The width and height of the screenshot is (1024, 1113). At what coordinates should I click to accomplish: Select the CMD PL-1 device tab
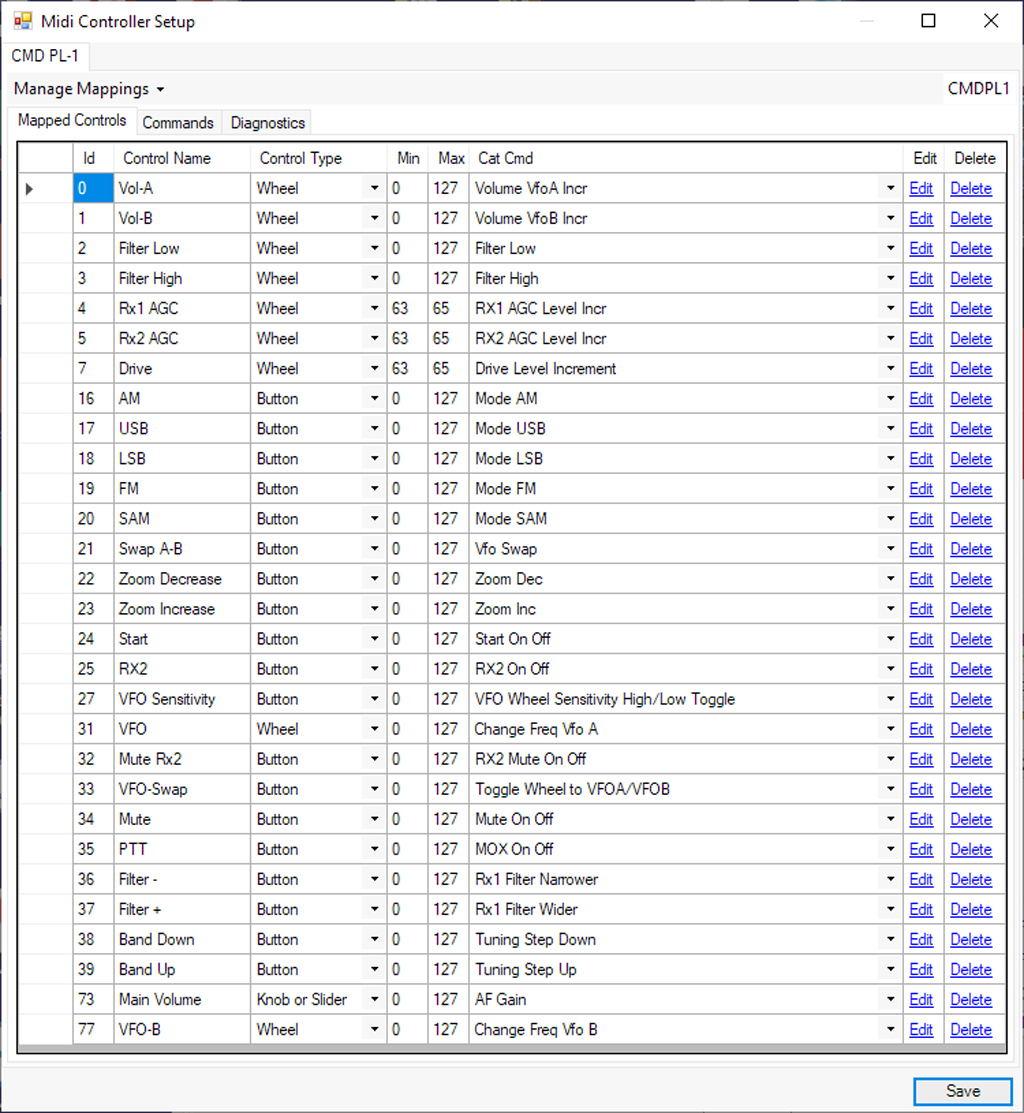[45, 55]
